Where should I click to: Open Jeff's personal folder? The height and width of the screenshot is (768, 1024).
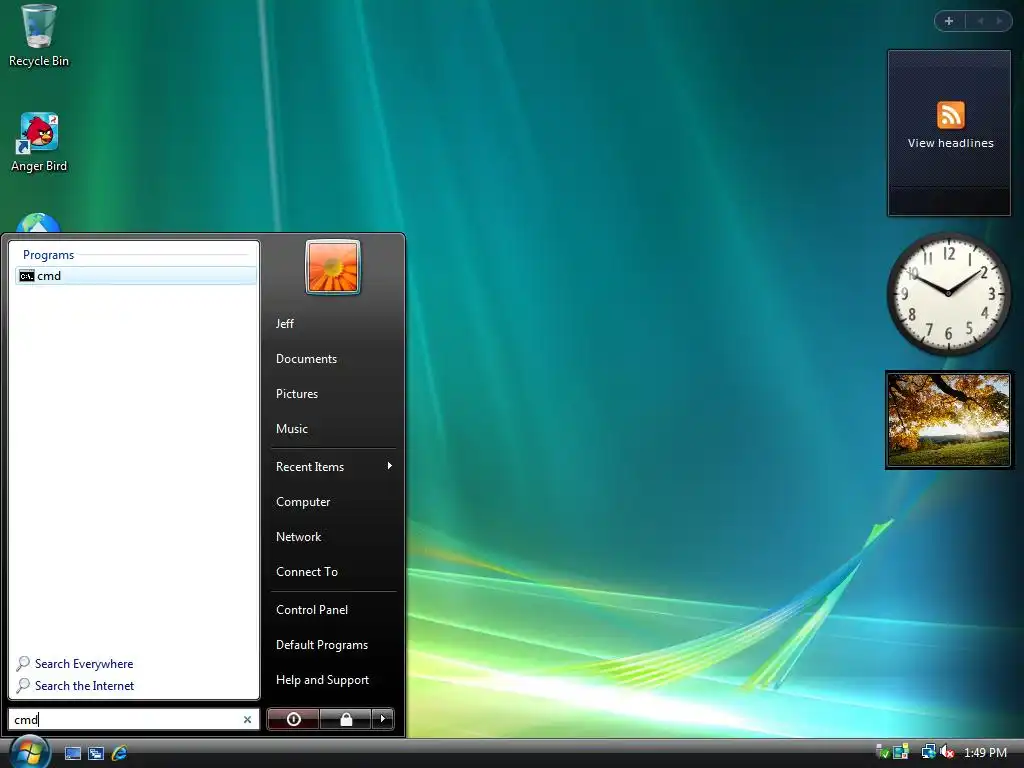tap(285, 323)
